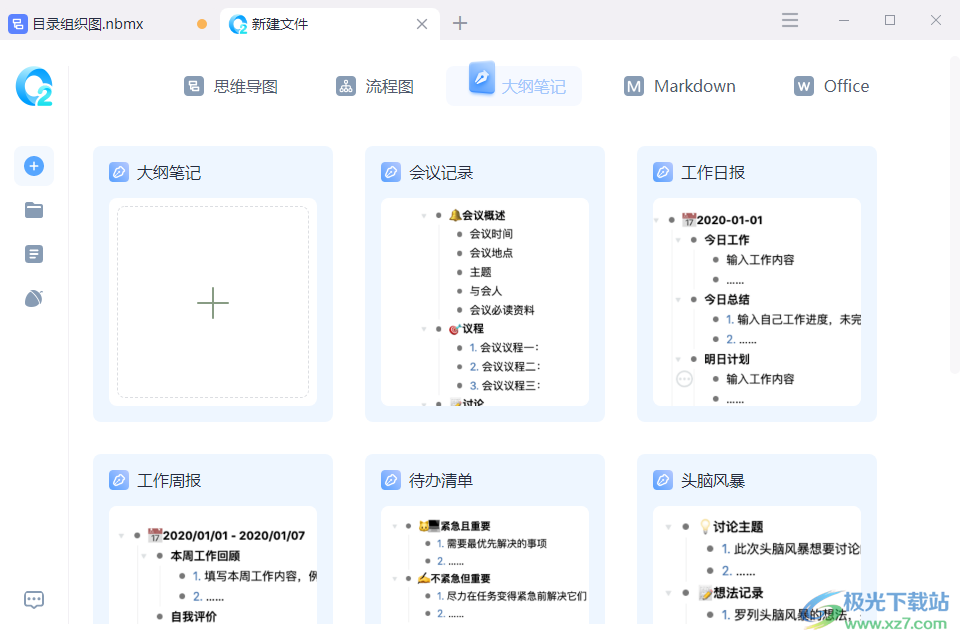The image size is (960, 640).
Task: Click the 会议记录 card title
Action: coord(441,173)
